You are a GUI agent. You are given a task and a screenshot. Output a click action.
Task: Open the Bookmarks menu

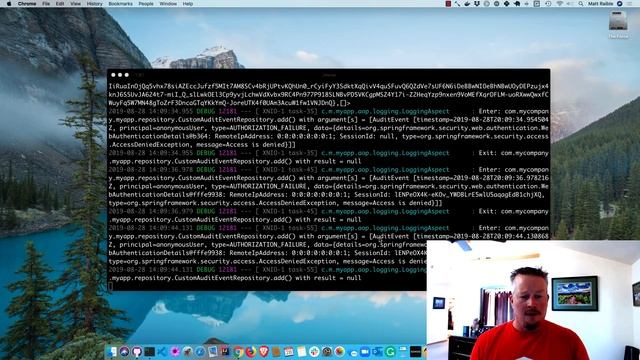click(x=120, y=4)
